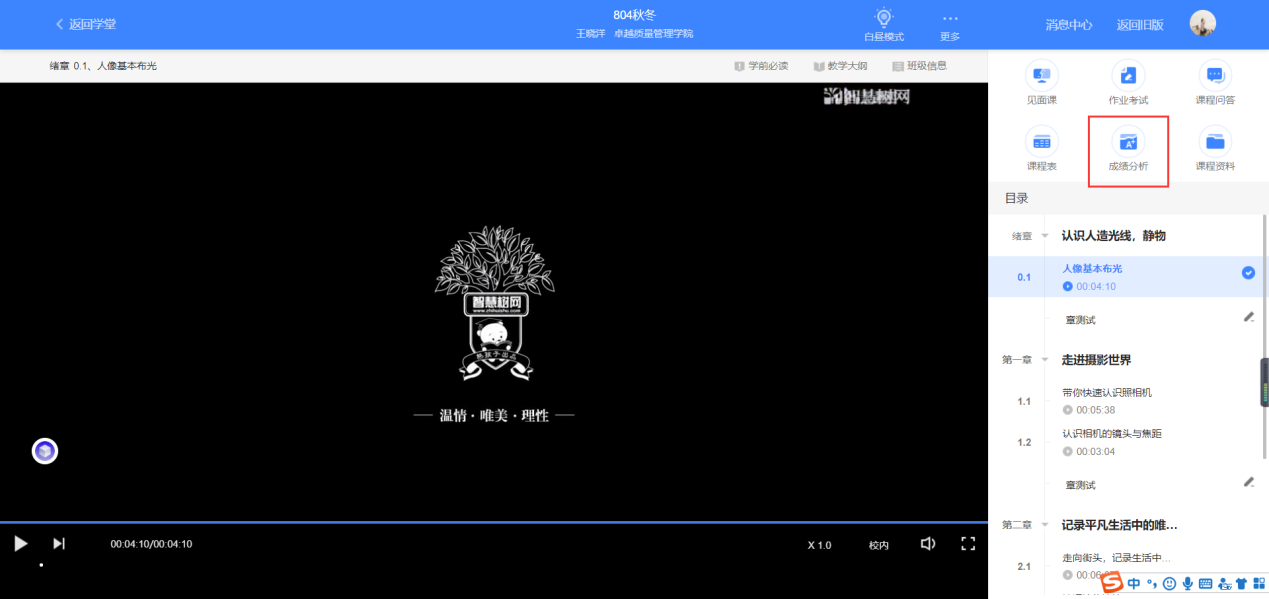
Task: Click chapter title 记录平凡生活中的唯…
Action: click(1119, 525)
